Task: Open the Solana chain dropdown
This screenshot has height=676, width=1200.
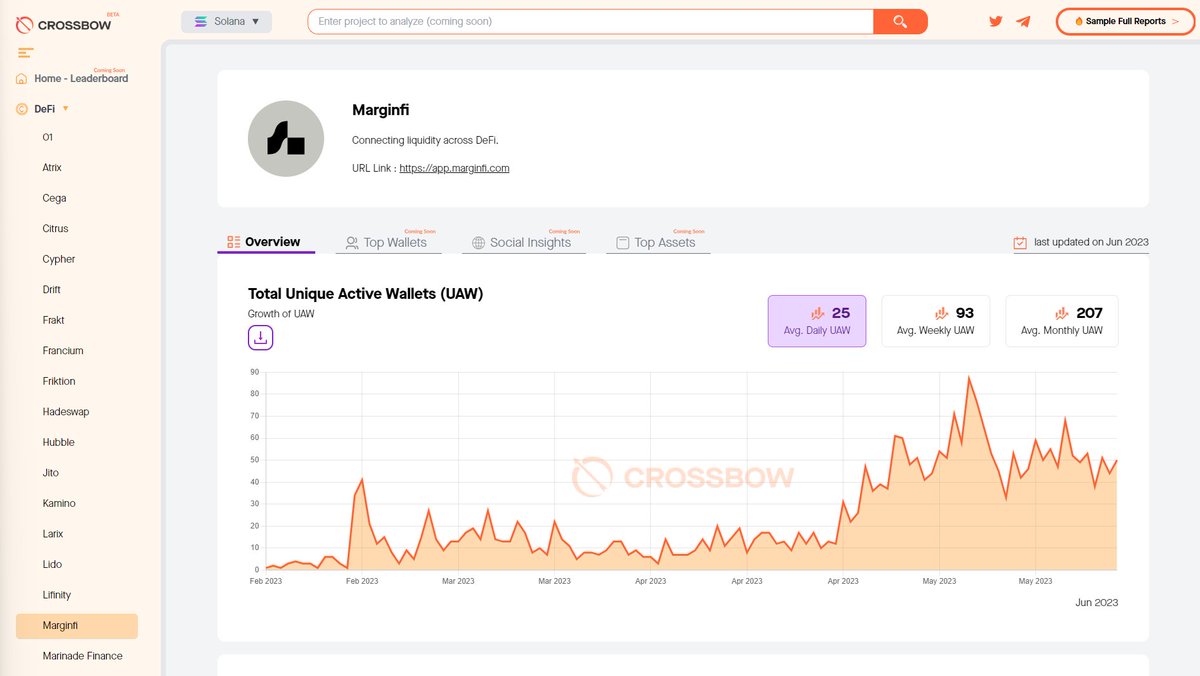Action: pos(227,21)
